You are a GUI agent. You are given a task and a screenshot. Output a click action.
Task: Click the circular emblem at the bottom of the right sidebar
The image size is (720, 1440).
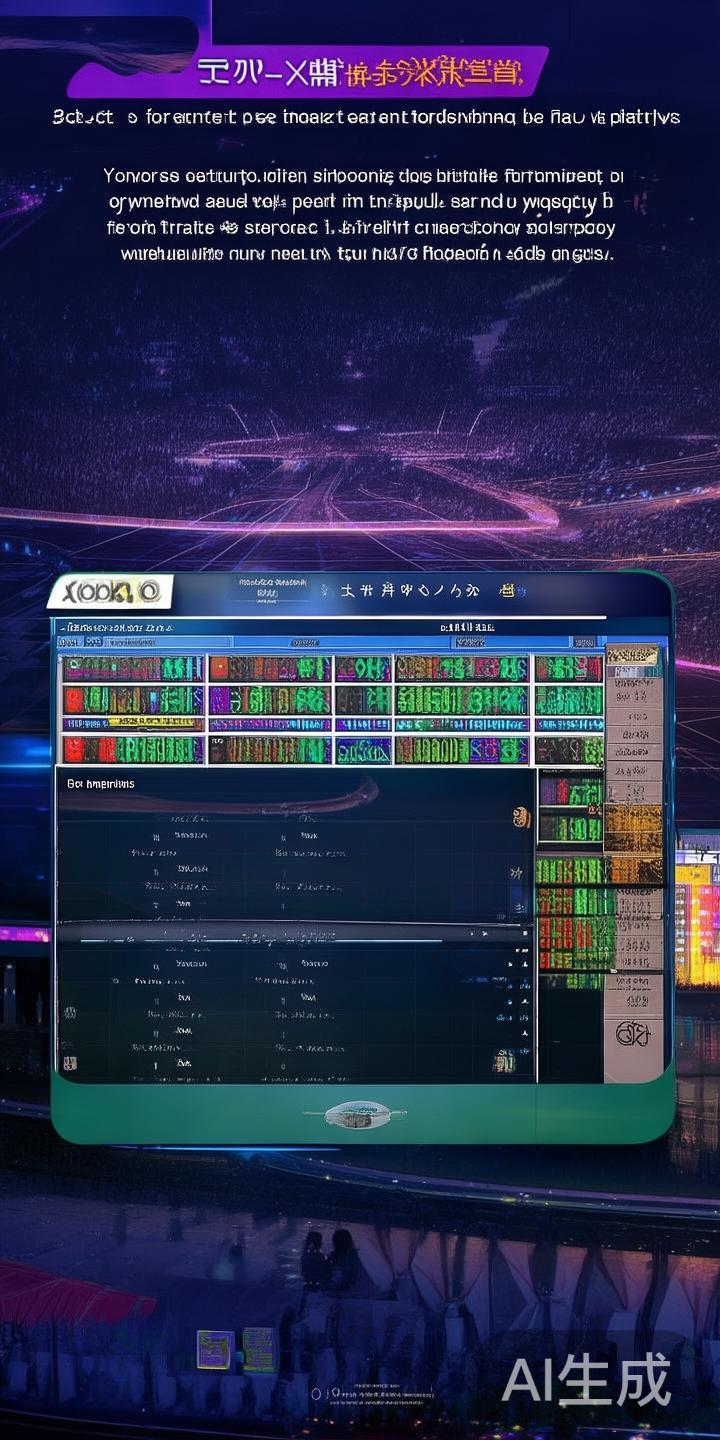[632, 1033]
